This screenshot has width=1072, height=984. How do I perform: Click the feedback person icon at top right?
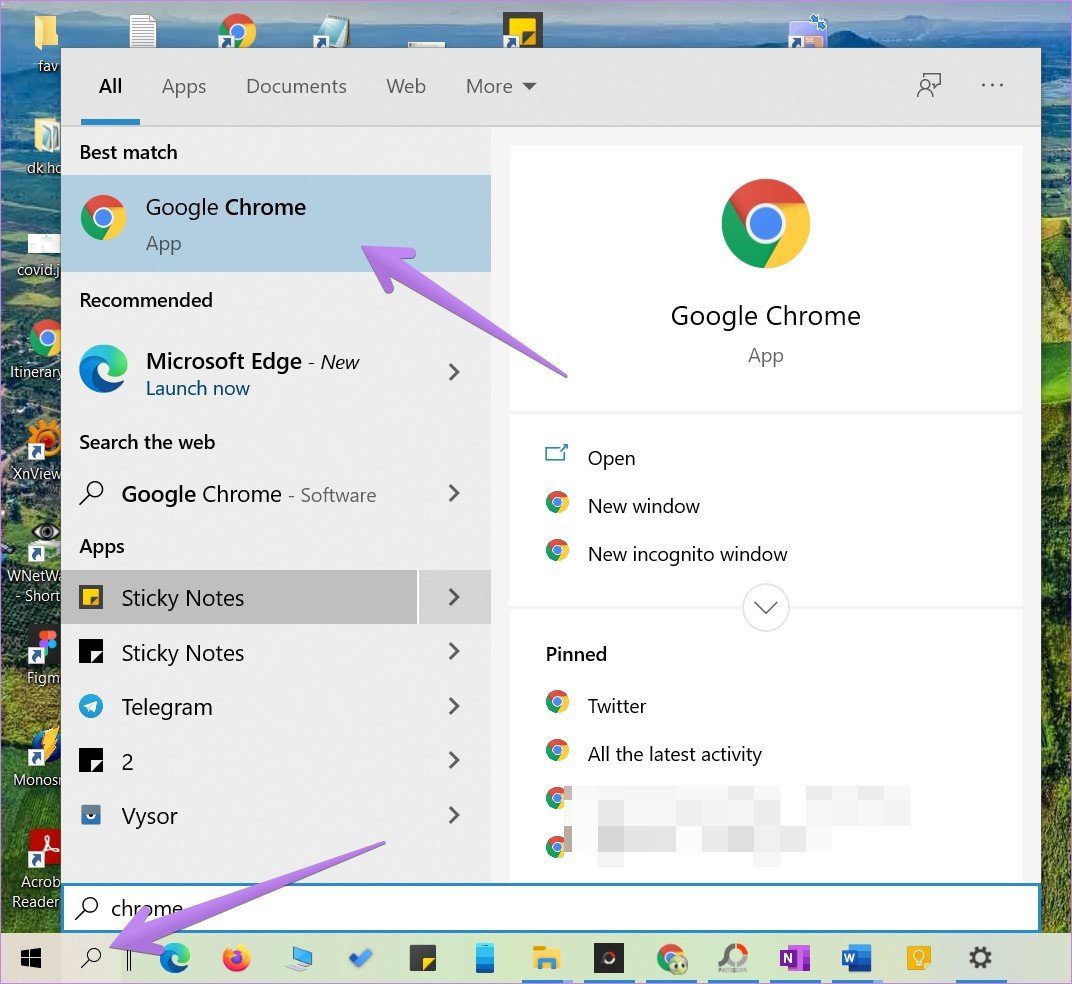pos(928,85)
